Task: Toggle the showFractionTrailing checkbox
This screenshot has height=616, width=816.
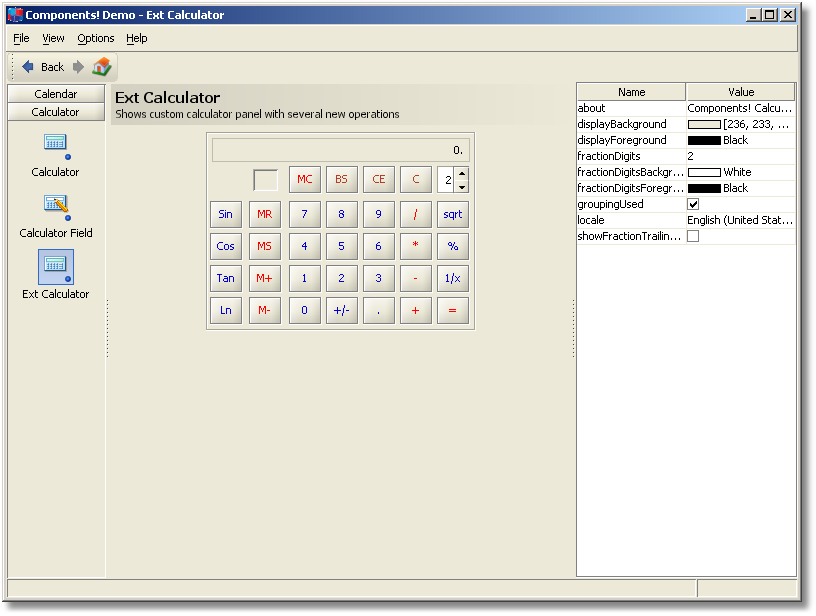Action: tap(693, 236)
